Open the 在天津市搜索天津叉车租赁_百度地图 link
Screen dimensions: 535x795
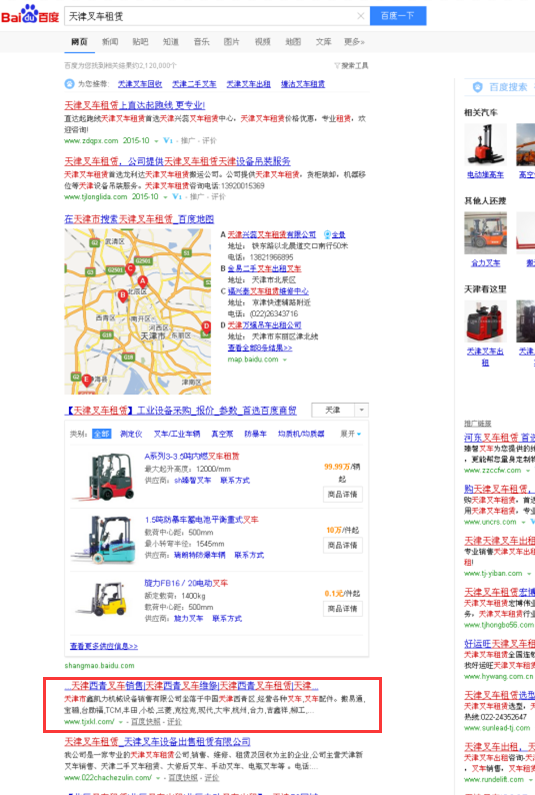click(x=139, y=219)
